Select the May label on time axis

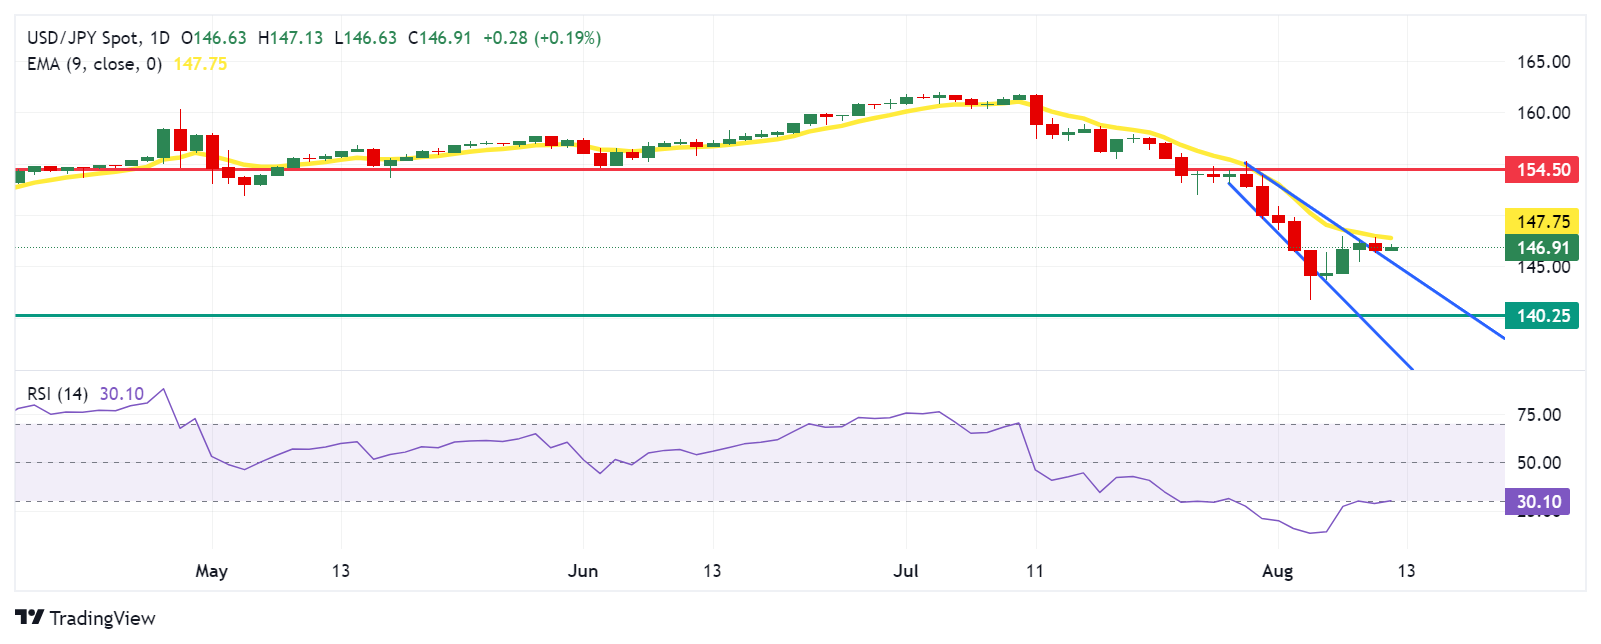pyautogui.click(x=211, y=571)
